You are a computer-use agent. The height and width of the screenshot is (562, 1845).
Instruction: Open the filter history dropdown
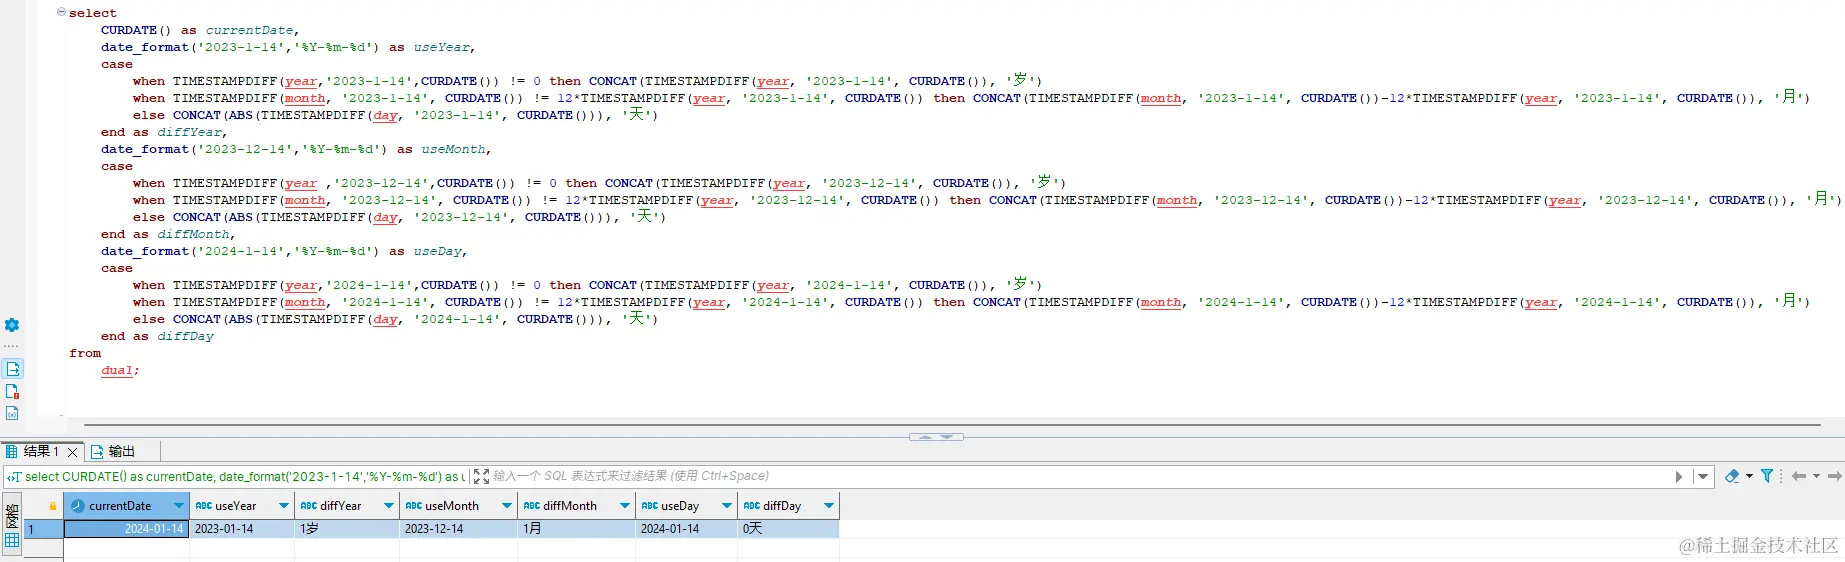[x=1703, y=477]
